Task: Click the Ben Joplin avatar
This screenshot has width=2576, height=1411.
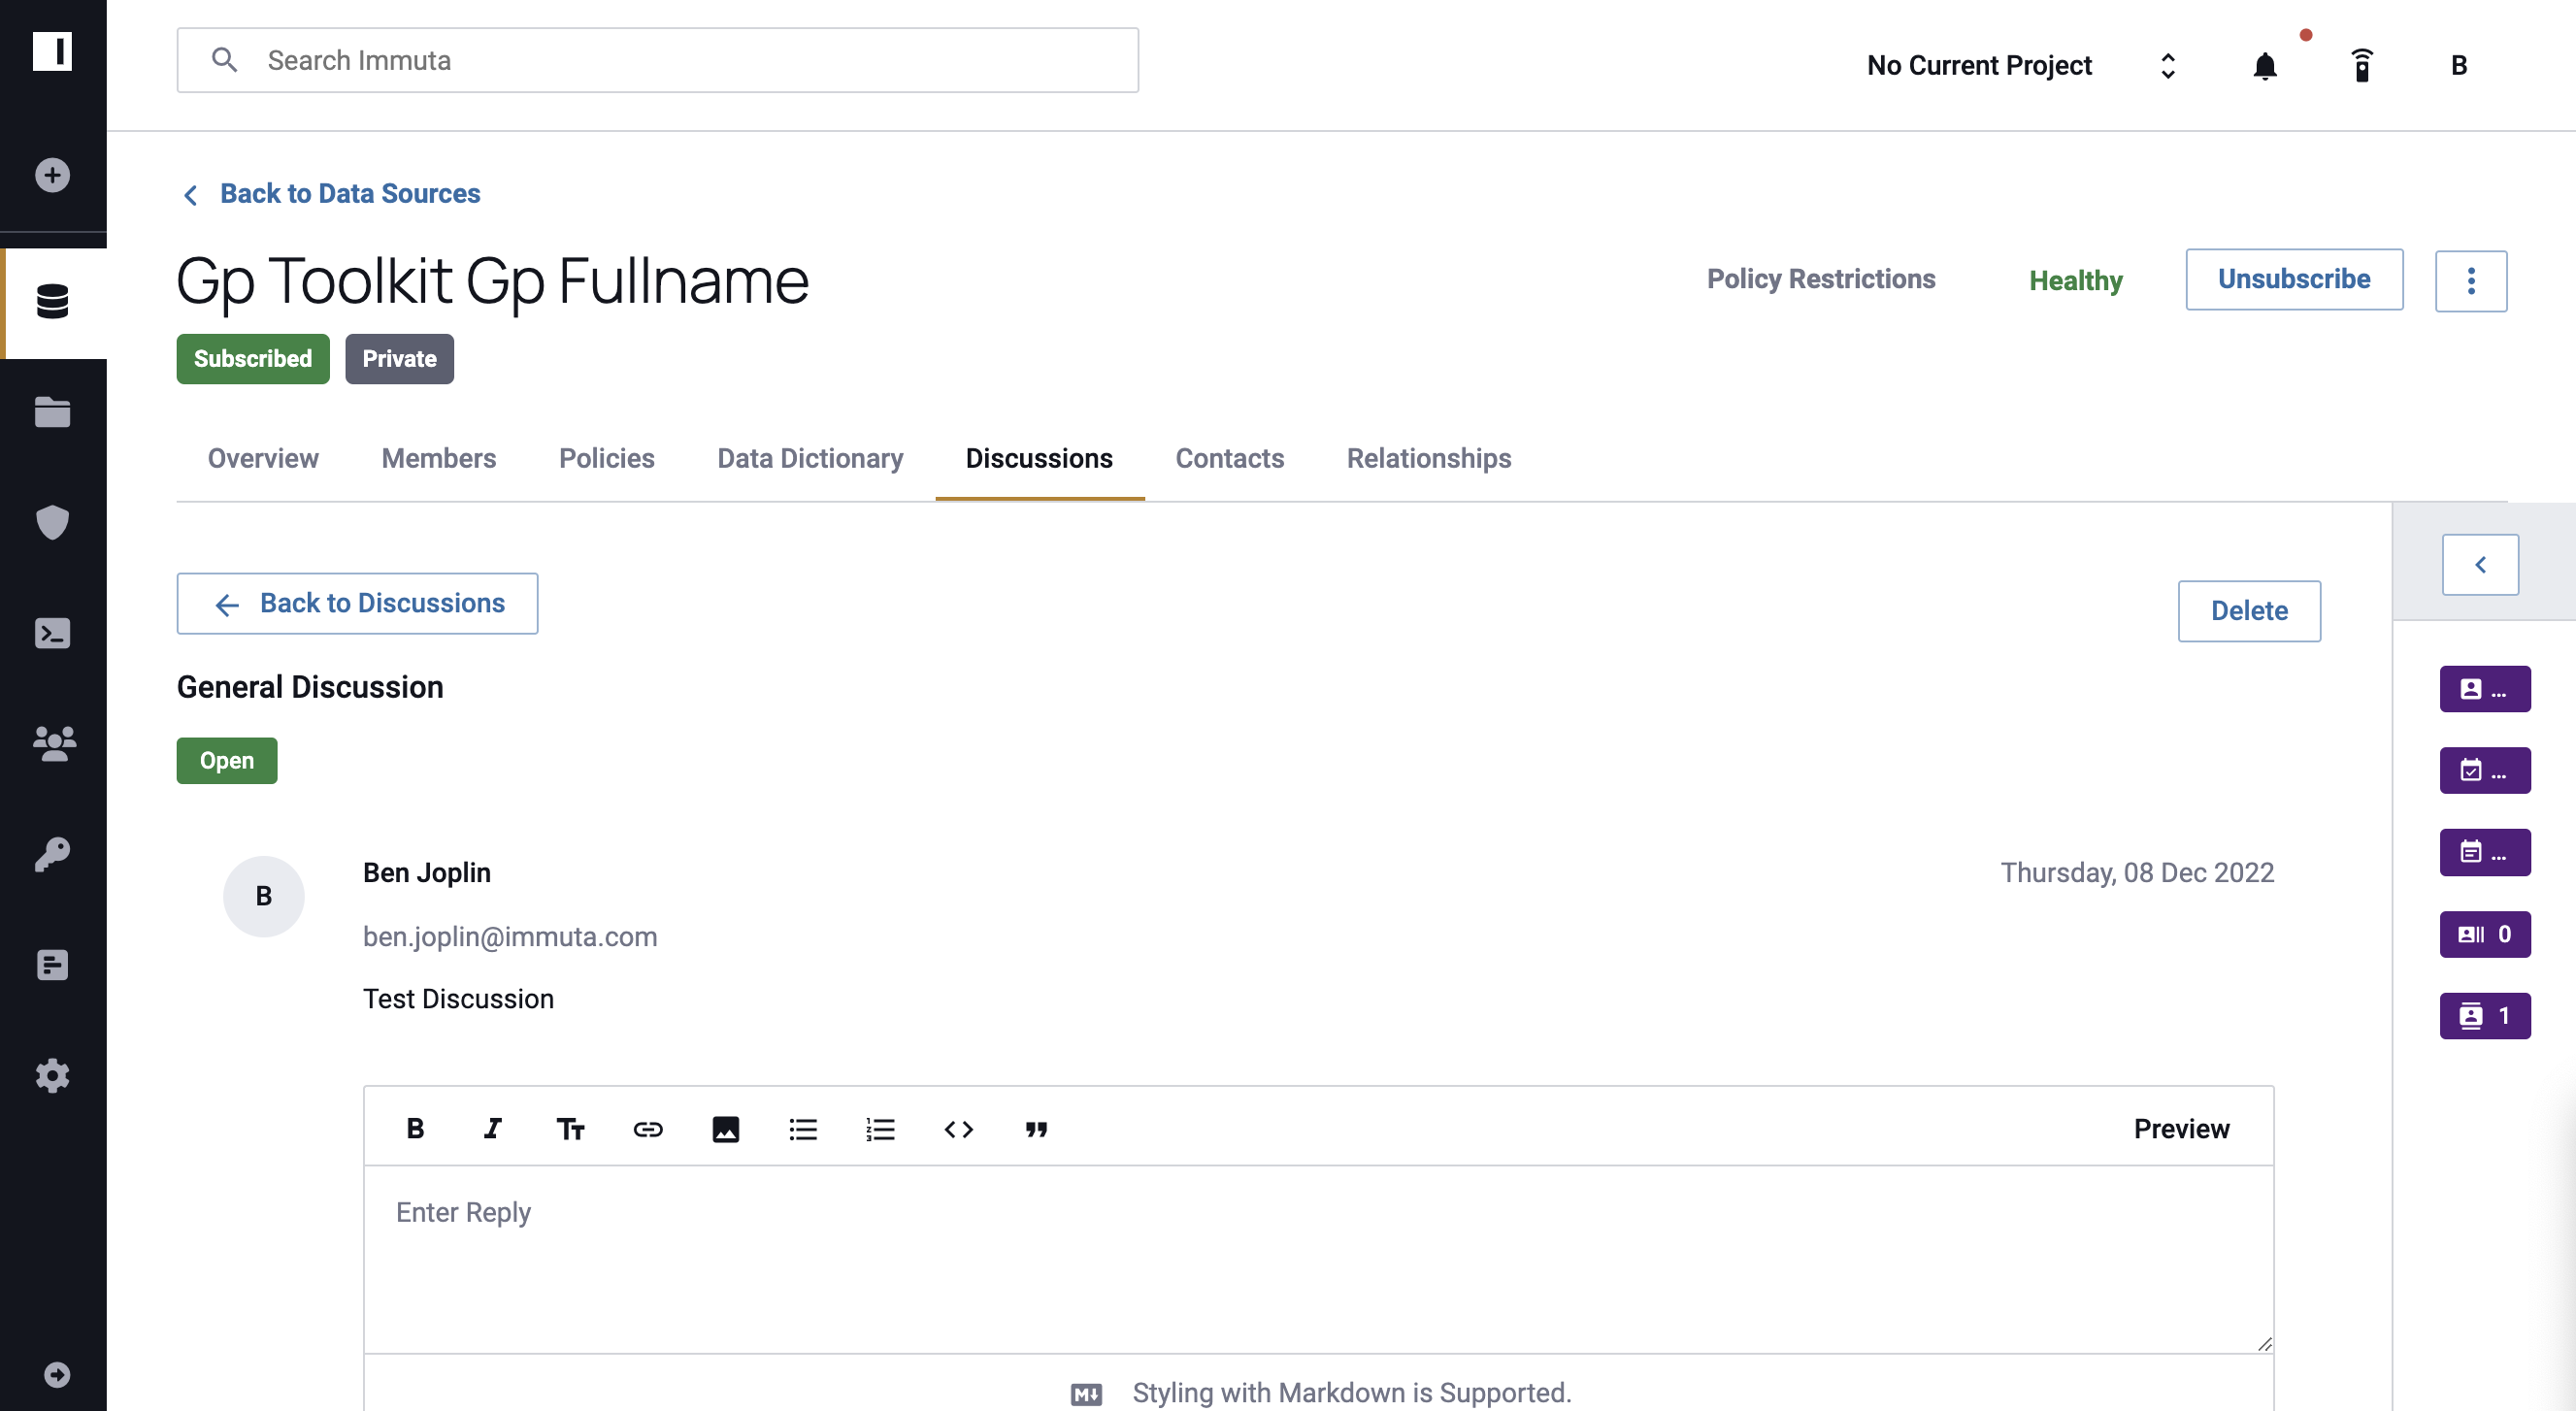Action: tap(263, 896)
